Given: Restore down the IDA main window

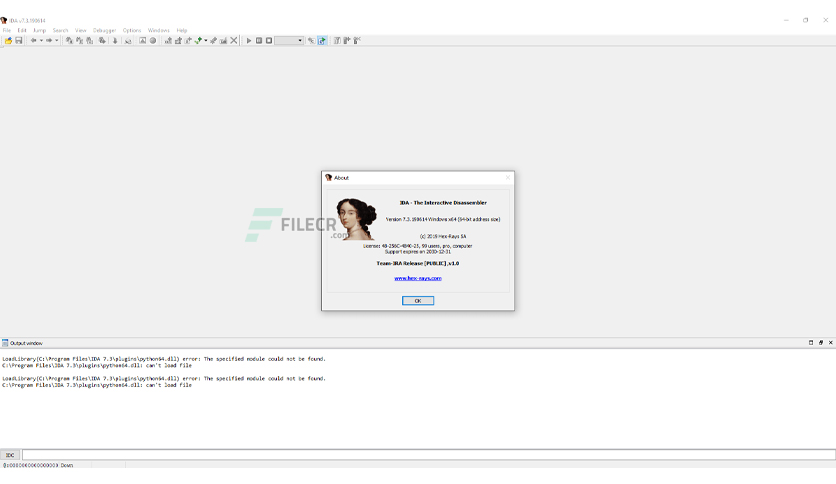Looking at the screenshot, I should click(x=806, y=20).
